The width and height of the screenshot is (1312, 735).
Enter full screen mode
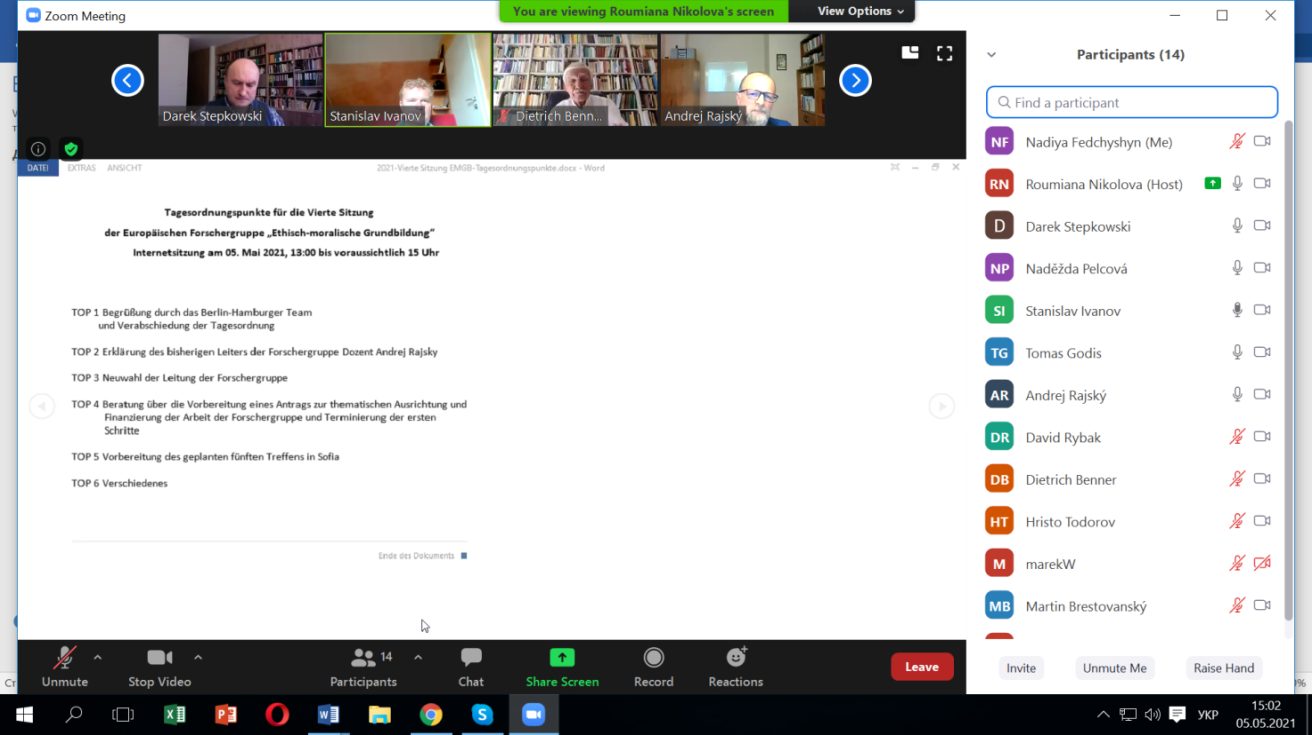coord(944,54)
